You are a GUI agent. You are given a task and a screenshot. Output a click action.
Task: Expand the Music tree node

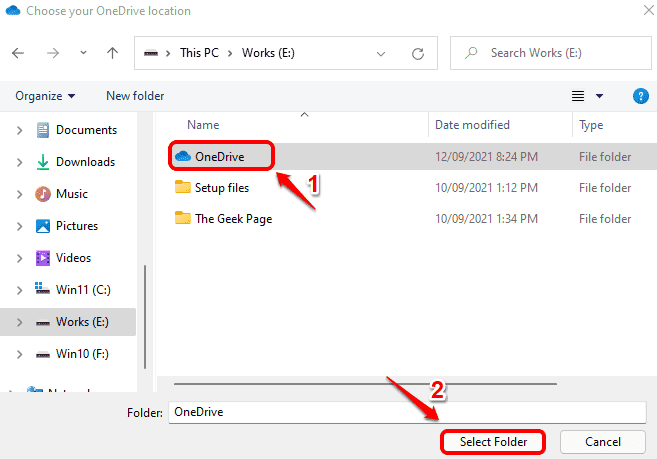pos(19,194)
